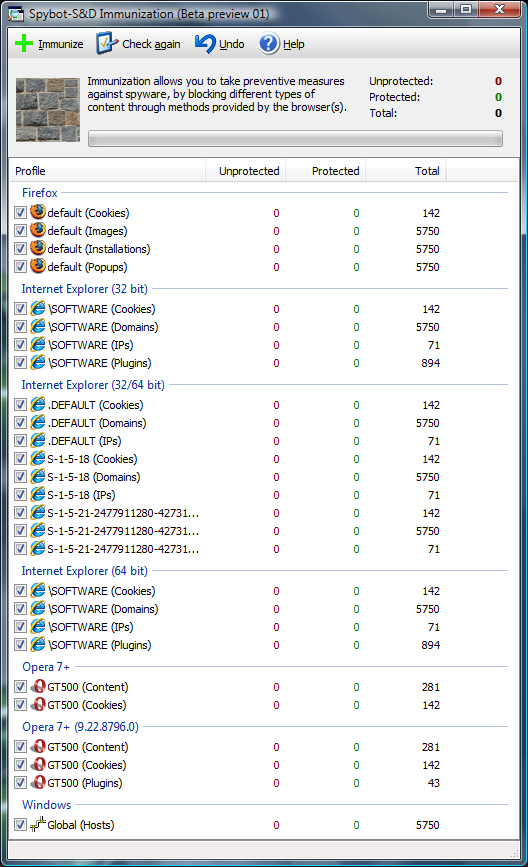The width and height of the screenshot is (528, 867).
Task: Click the Global (Hosts) icon
Action: [38, 824]
